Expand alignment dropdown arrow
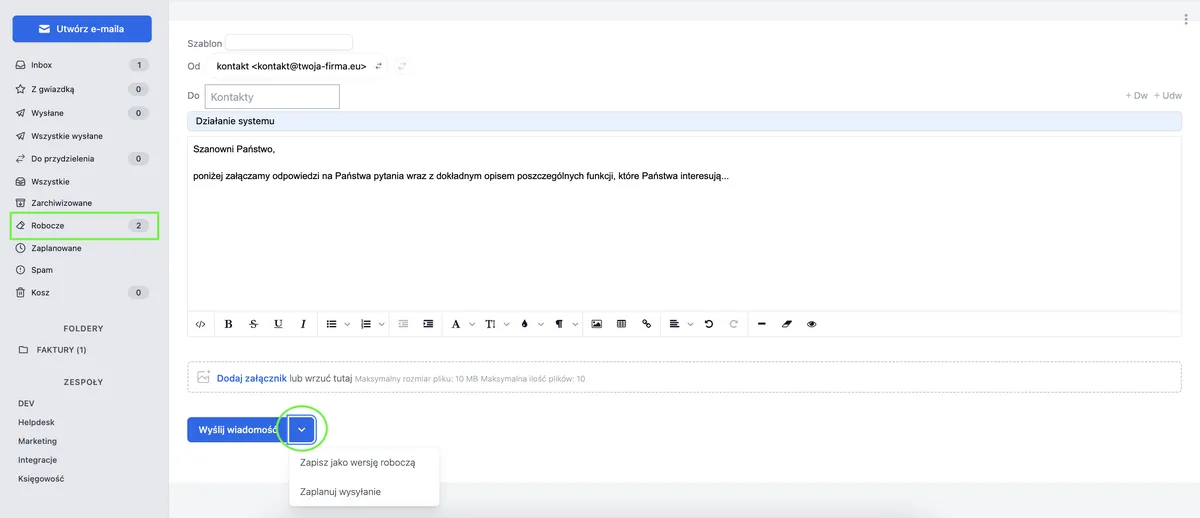The height and width of the screenshot is (518, 1200). [690, 324]
